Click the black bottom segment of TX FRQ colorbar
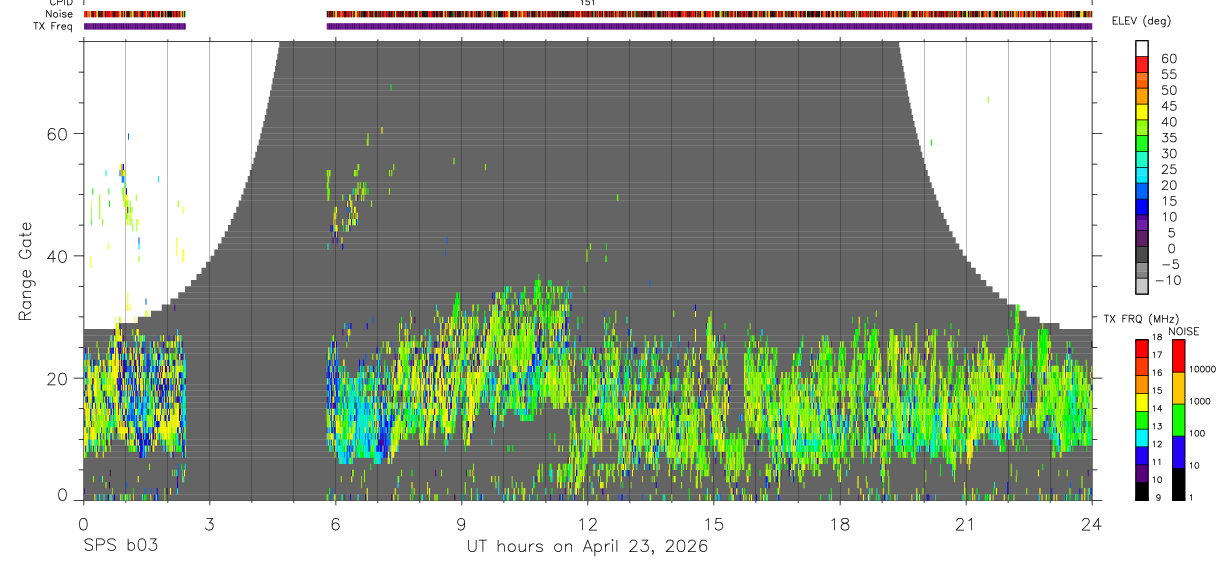The width and height of the screenshot is (1228, 567). (x=1143, y=491)
